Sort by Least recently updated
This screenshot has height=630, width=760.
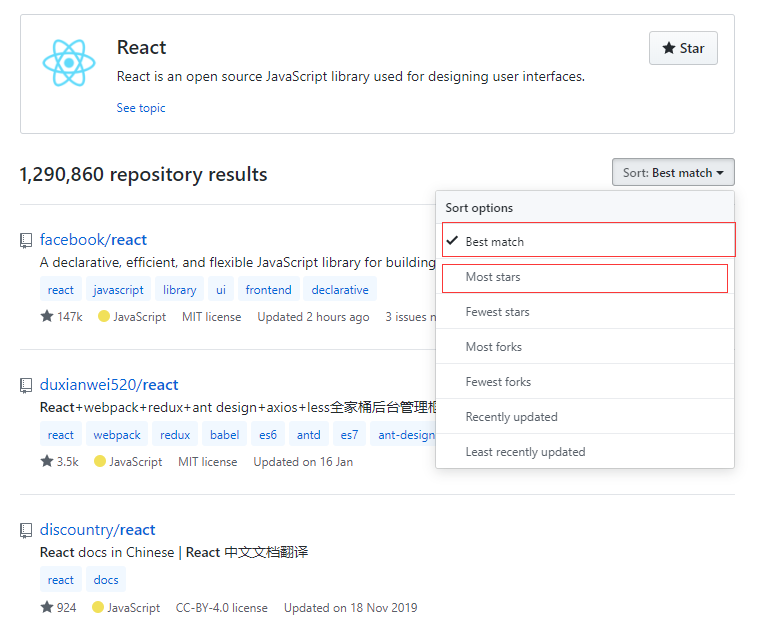(x=585, y=451)
